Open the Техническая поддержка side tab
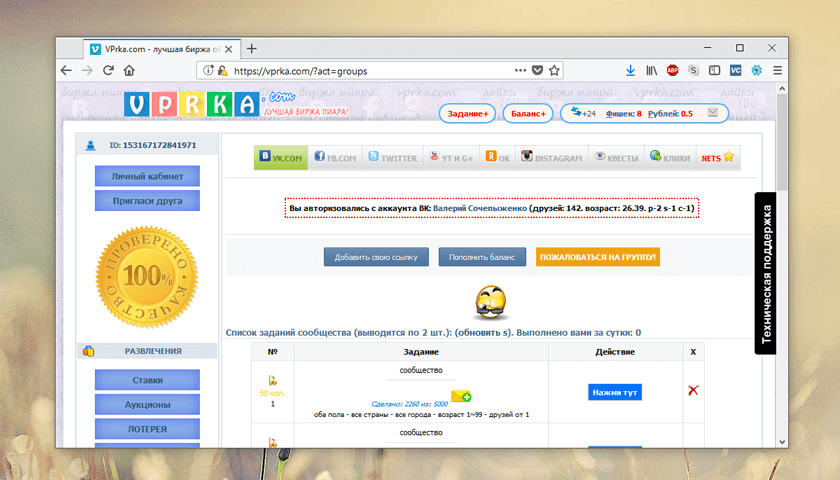Screen dimensions: 840x480 (766, 273)
